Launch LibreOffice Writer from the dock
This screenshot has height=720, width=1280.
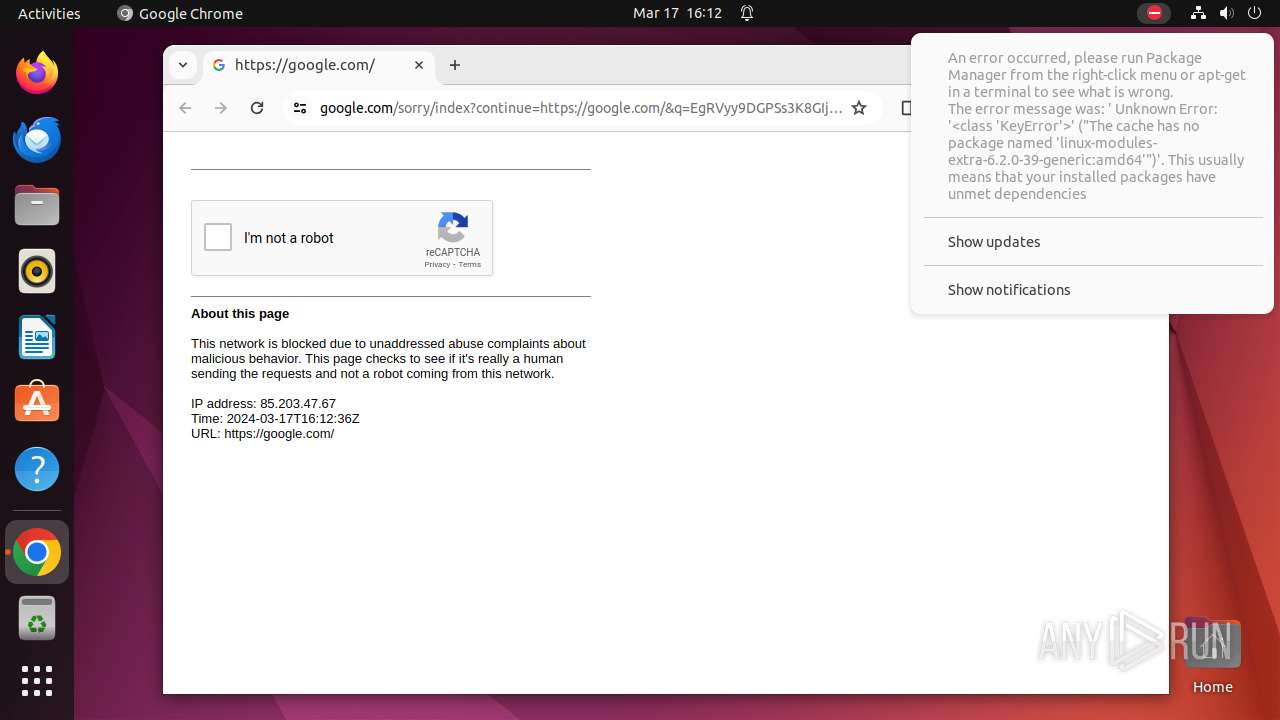(x=37, y=337)
